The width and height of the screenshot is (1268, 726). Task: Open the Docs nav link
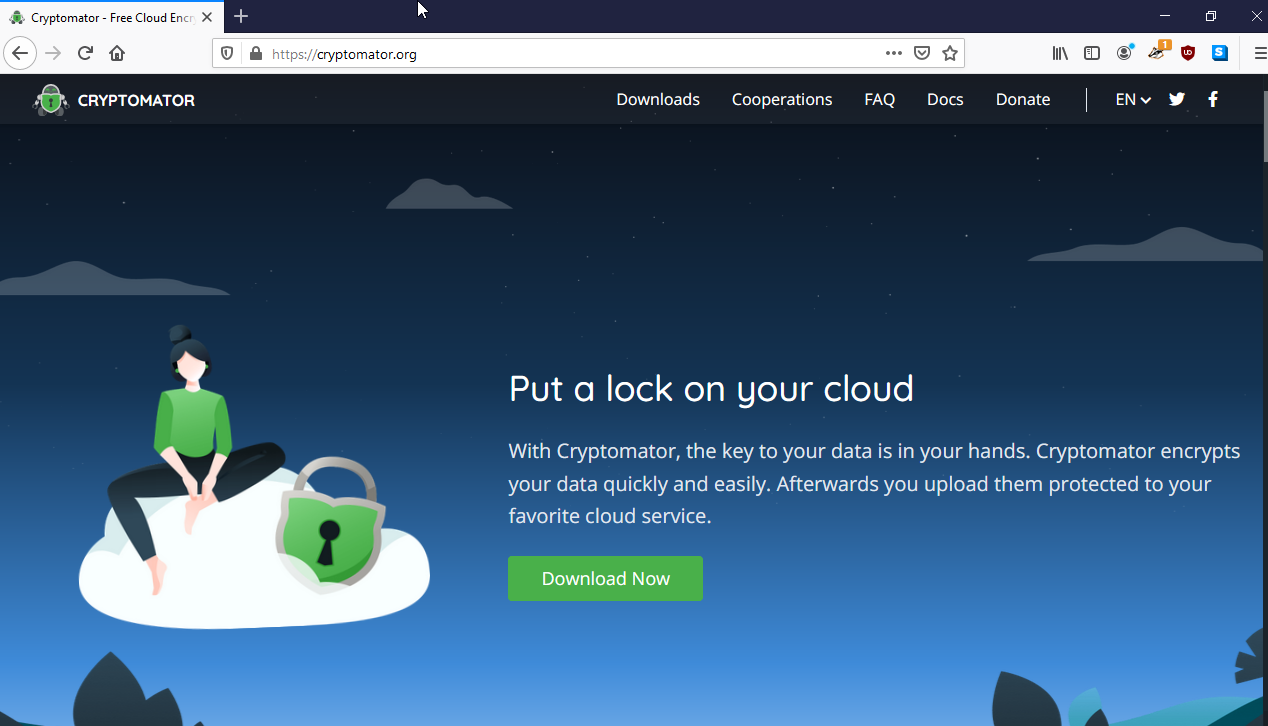tap(945, 100)
